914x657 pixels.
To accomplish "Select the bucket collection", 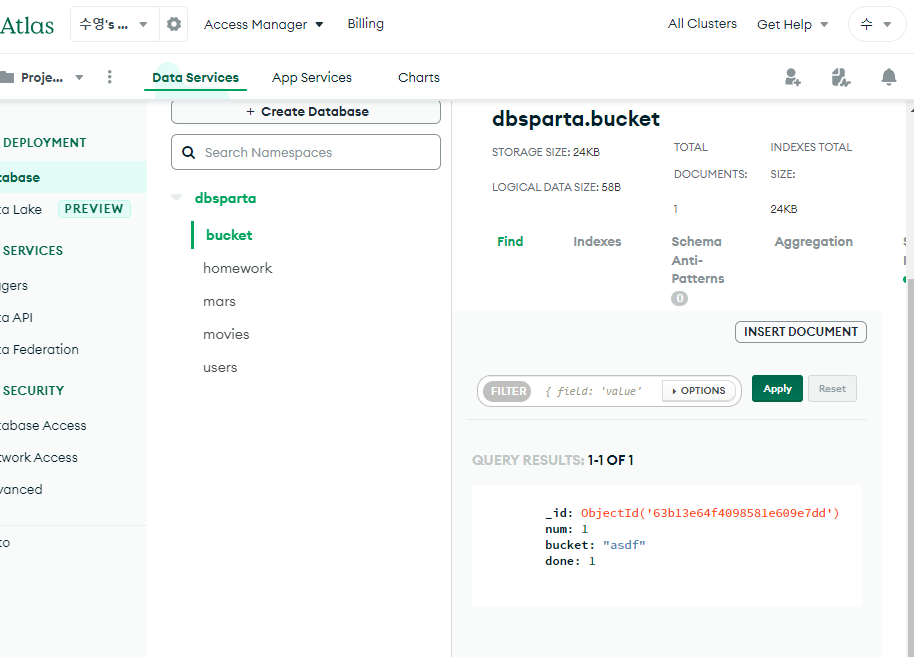I will (x=229, y=235).
